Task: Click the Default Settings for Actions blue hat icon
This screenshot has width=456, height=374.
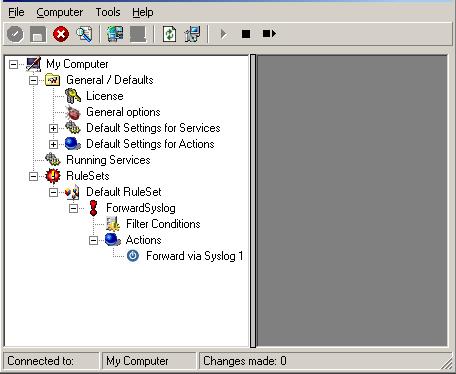Action: coord(73,144)
